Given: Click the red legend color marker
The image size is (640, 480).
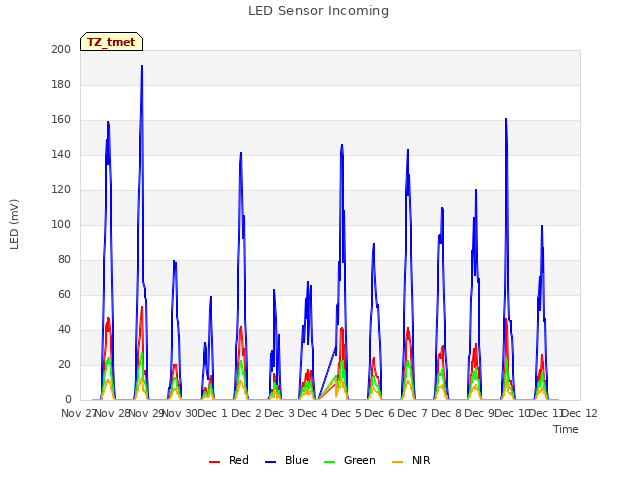Looking at the screenshot, I should tap(215, 462).
